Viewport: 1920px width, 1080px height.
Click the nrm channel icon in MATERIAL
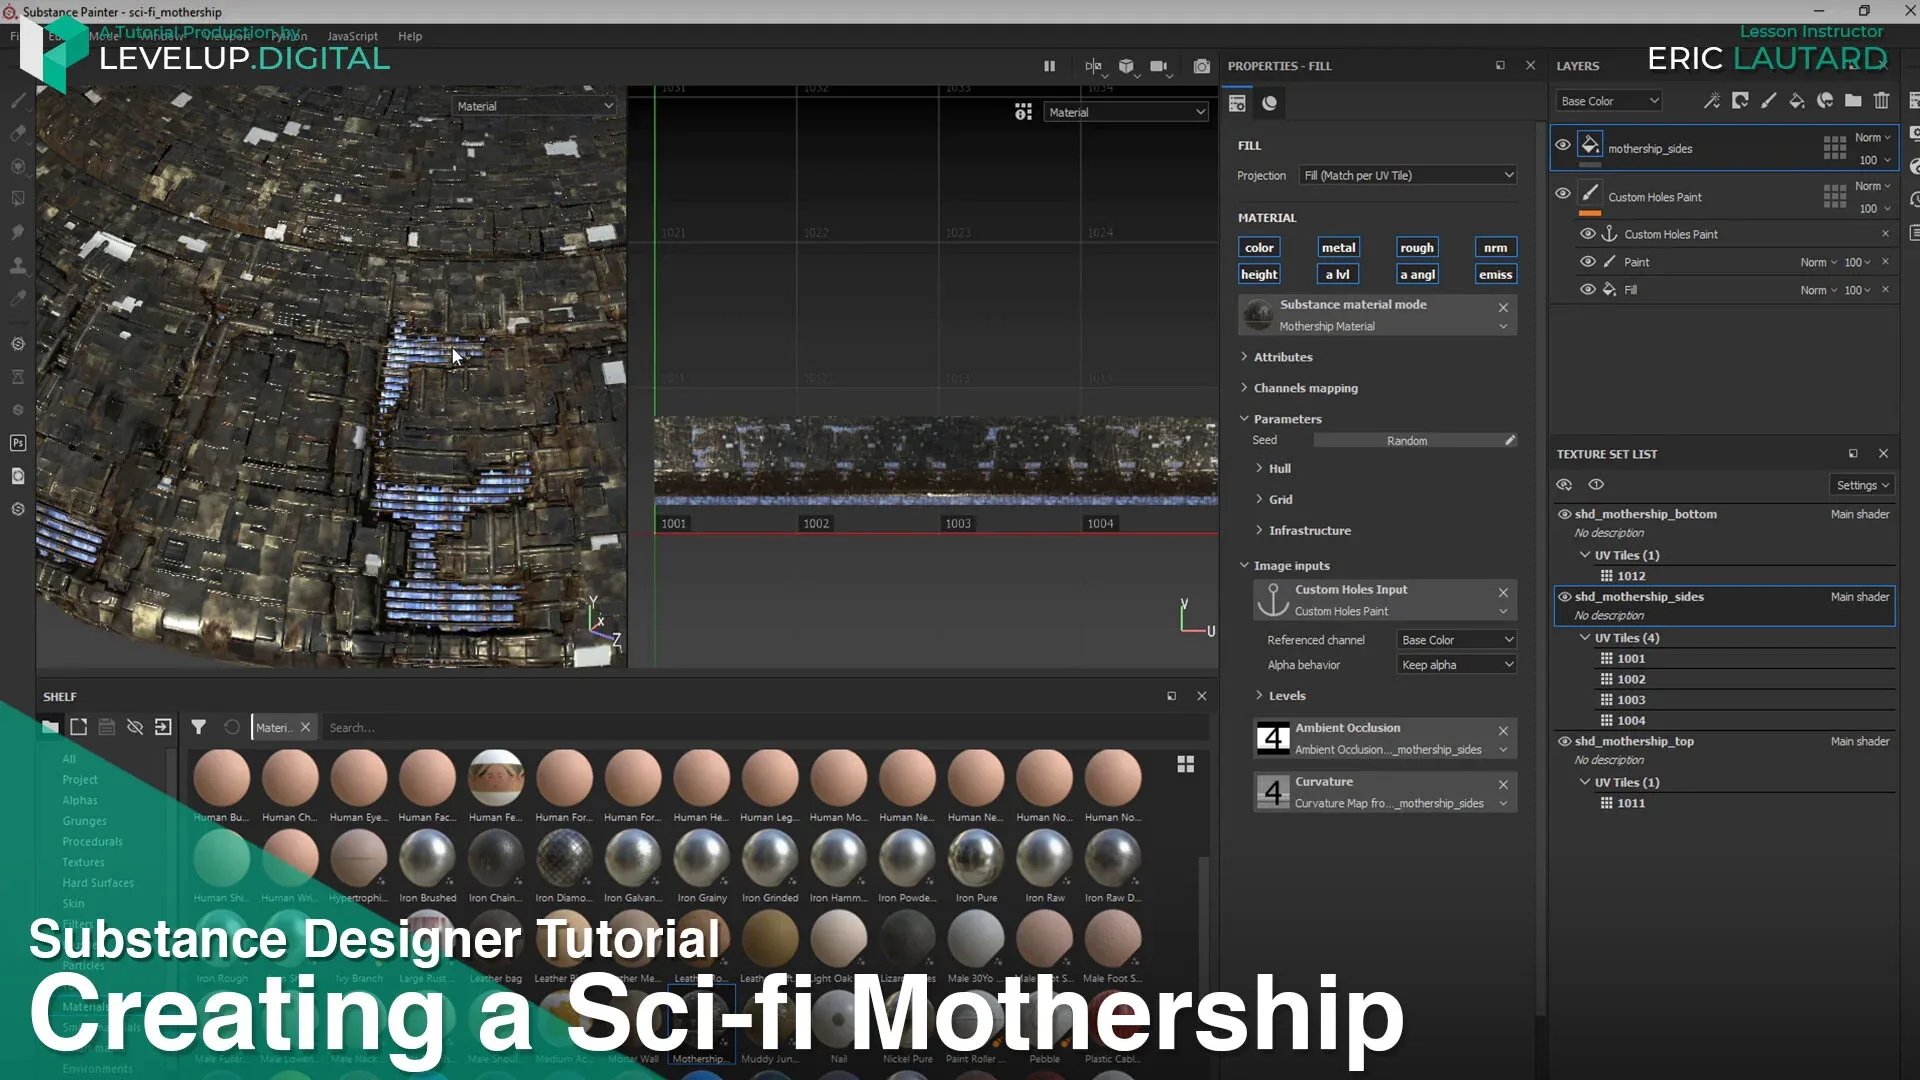(1494, 247)
